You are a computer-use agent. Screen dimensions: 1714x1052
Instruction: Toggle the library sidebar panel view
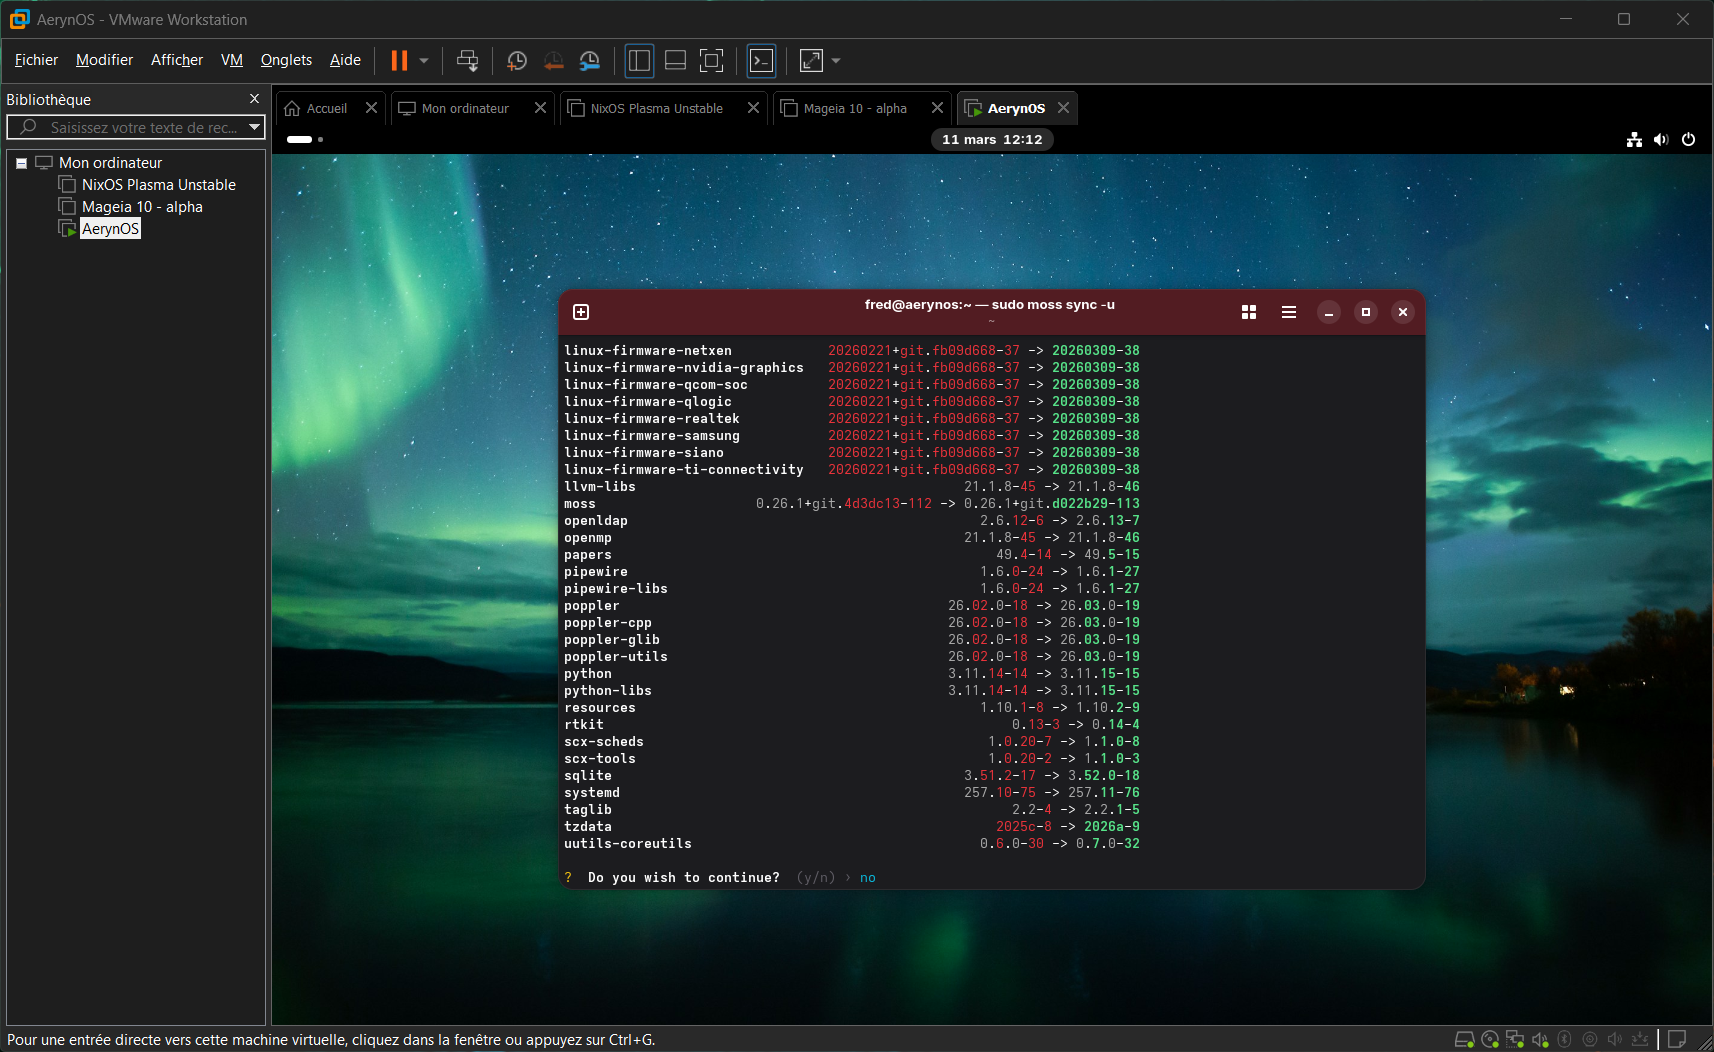[639, 61]
